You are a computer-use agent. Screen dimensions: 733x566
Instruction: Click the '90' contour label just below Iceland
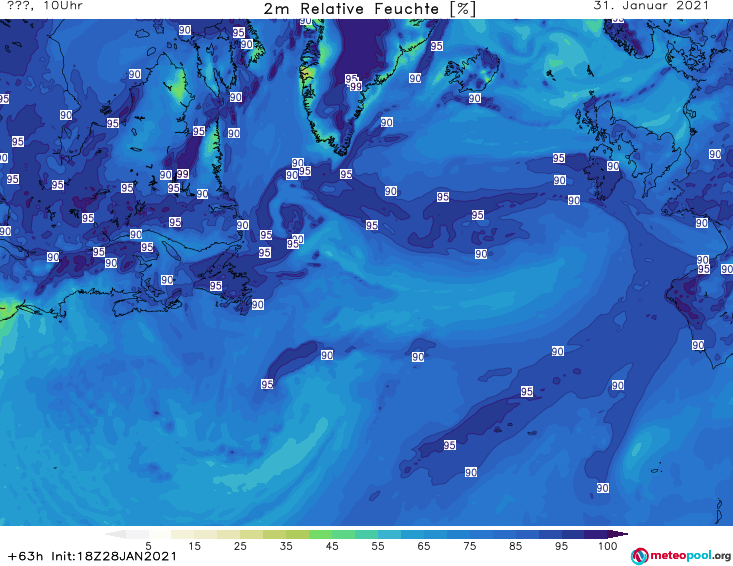coord(474,98)
